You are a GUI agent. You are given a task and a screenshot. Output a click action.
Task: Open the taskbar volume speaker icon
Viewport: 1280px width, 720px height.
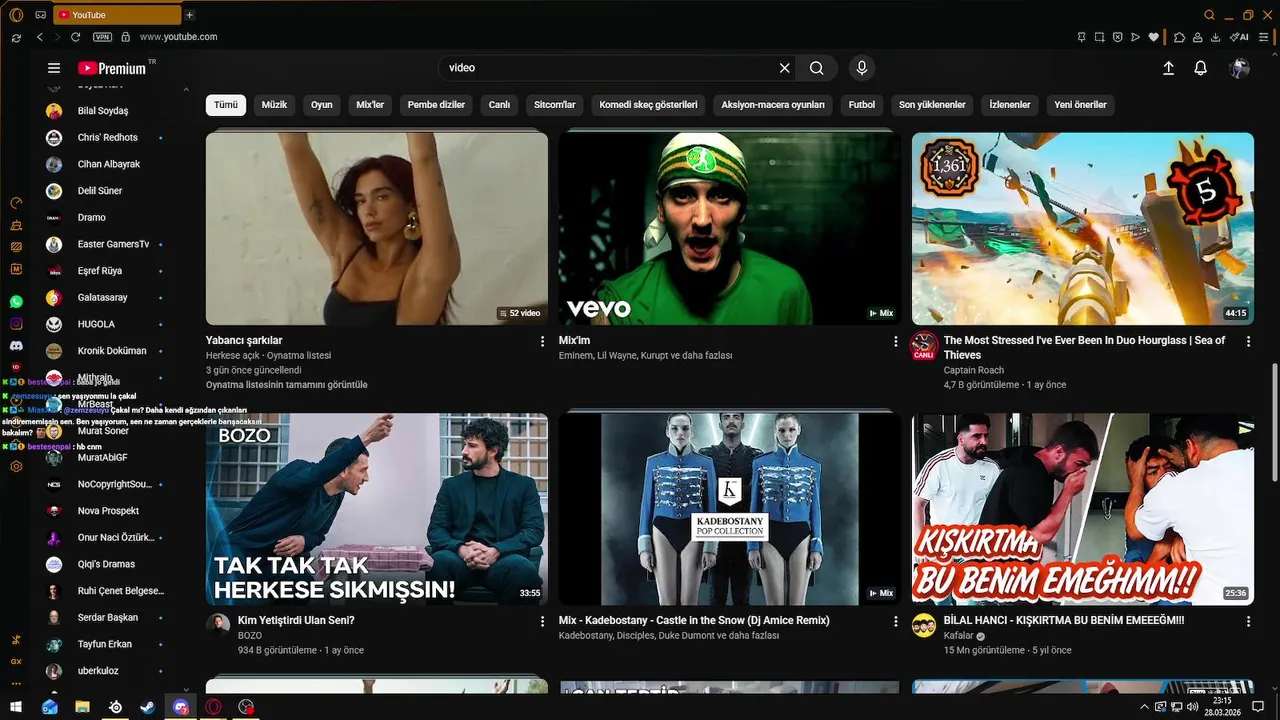coord(1192,707)
